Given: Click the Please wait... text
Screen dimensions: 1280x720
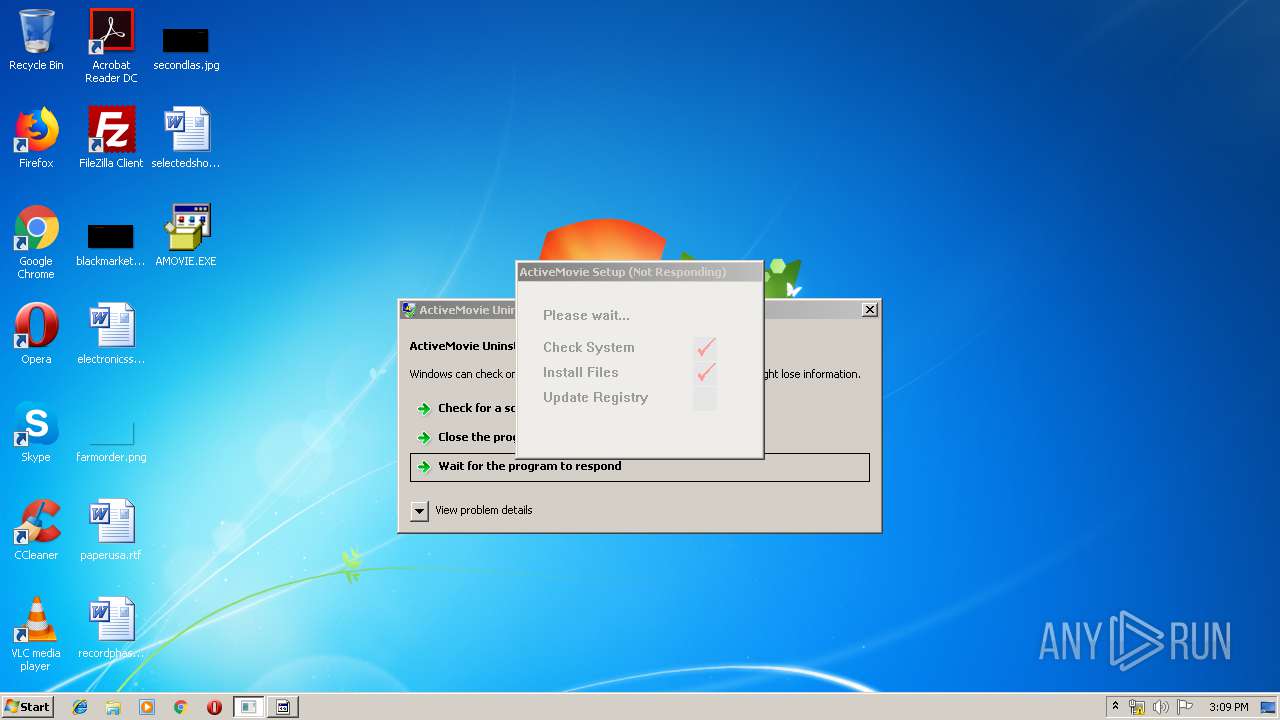Looking at the screenshot, I should (586, 315).
